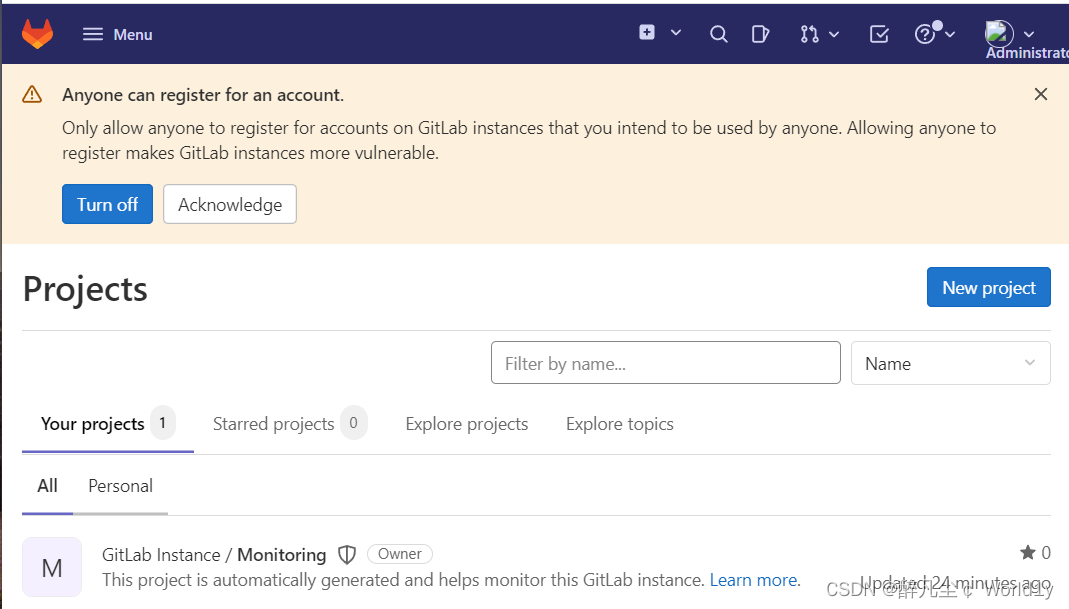Open the search magnifier icon
Screen dimensions: 1069x609
point(718,34)
